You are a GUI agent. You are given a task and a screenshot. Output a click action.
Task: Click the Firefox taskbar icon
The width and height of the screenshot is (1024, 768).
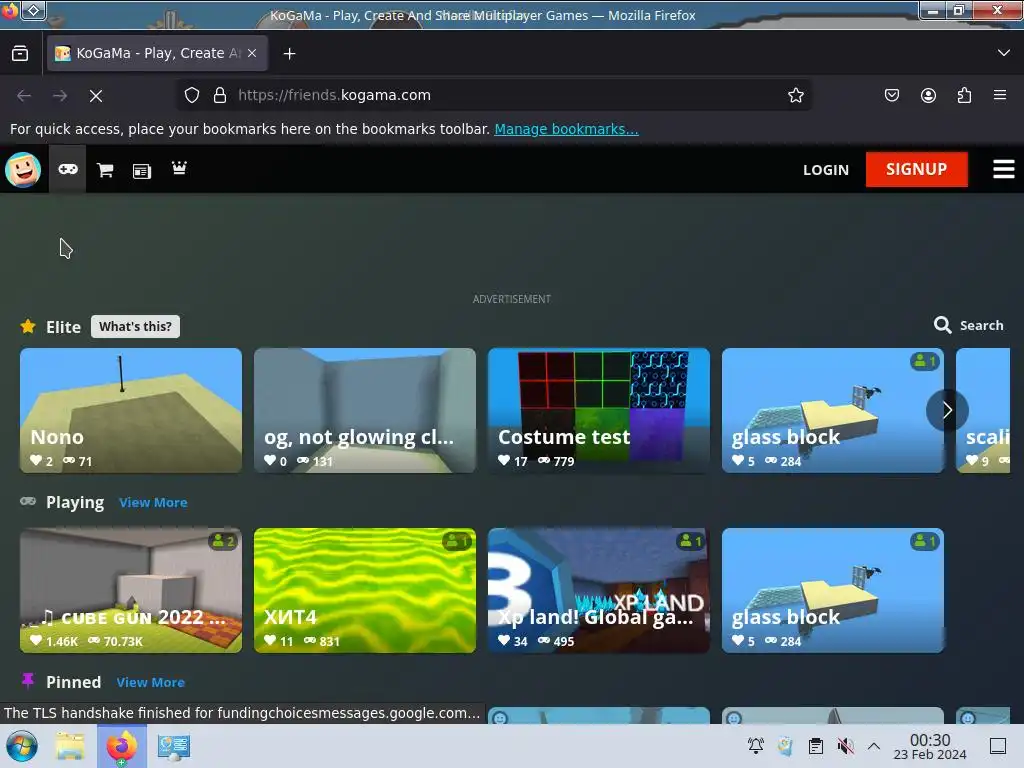[x=121, y=746]
